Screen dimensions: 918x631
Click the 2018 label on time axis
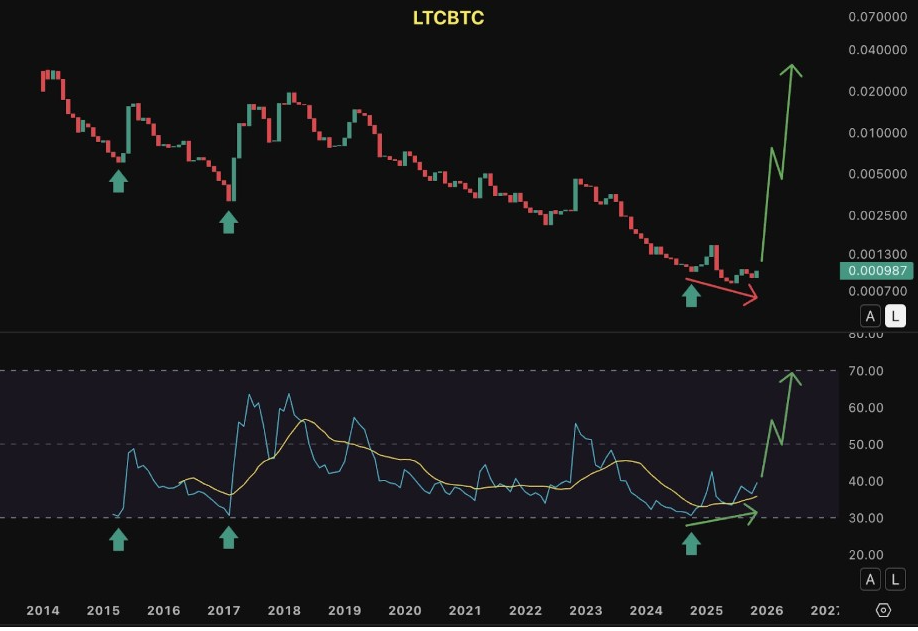click(284, 611)
